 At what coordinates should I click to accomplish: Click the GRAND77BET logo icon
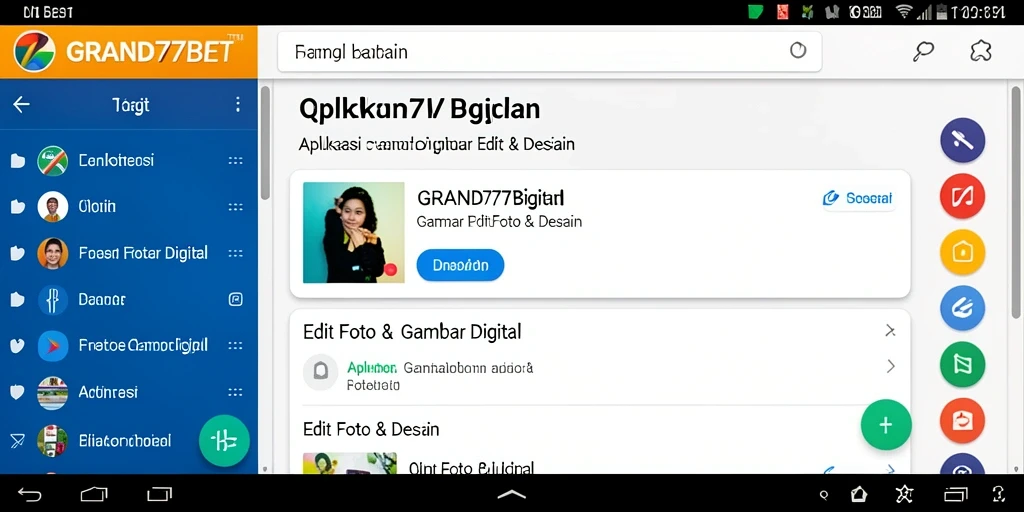(x=34, y=51)
